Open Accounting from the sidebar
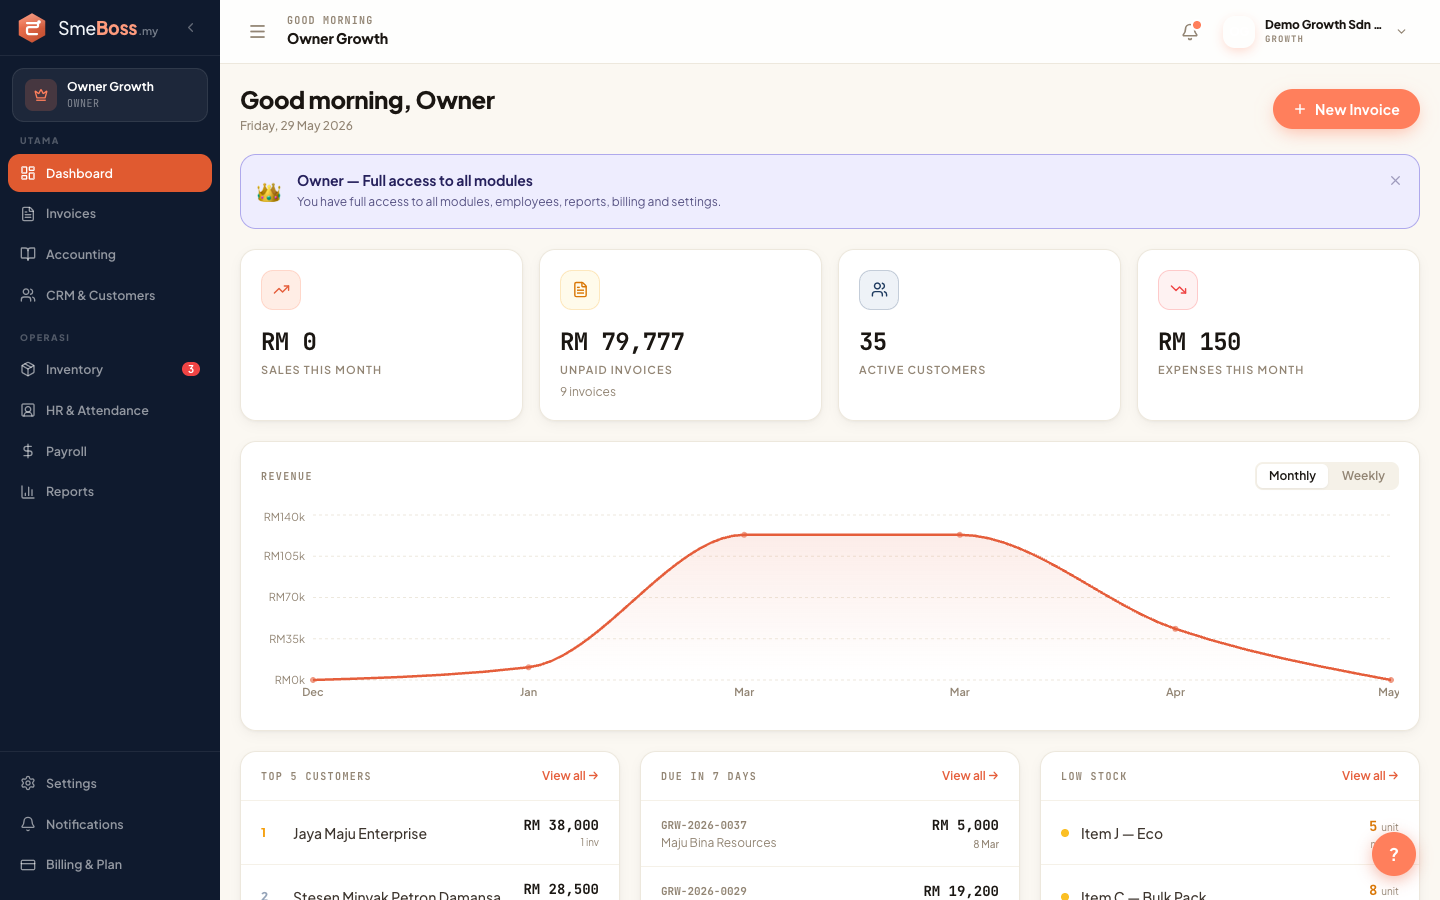This screenshot has width=1440, height=900. [110, 255]
